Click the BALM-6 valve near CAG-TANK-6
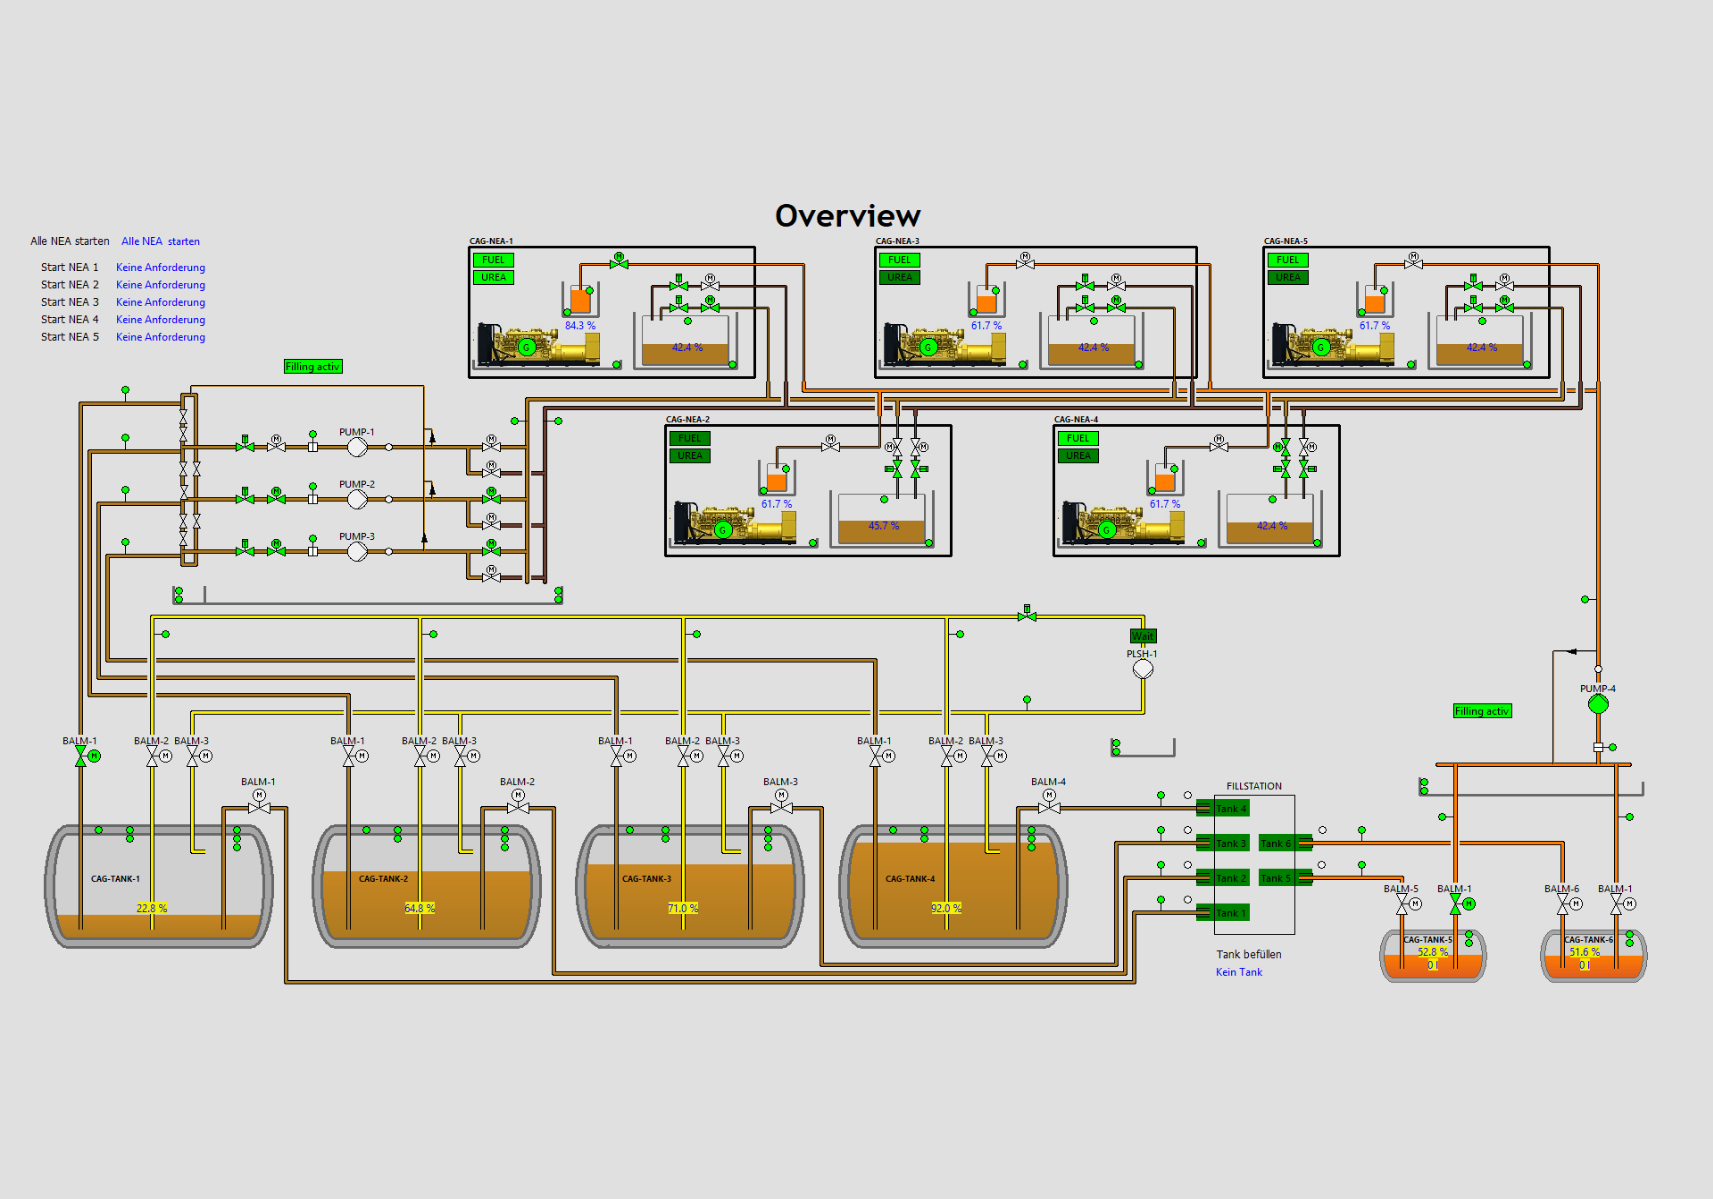This screenshot has width=1713, height=1199. (1562, 904)
